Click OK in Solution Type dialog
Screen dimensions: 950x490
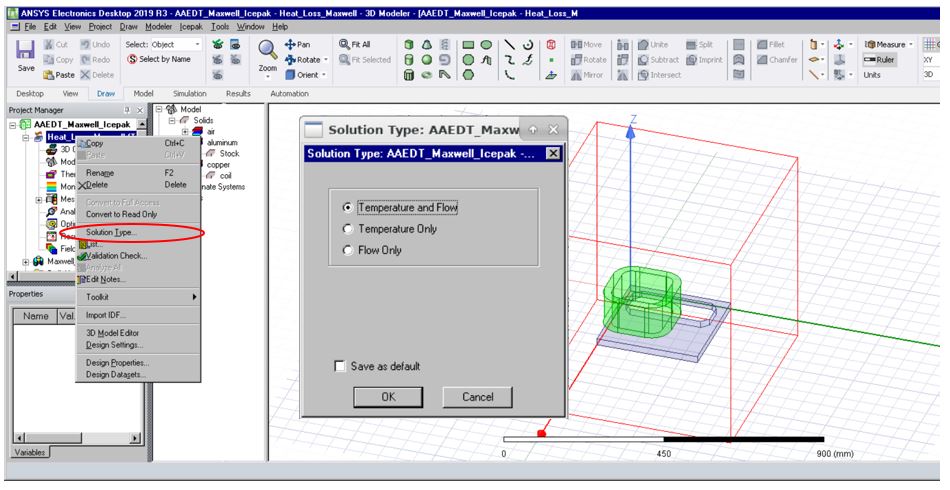click(388, 397)
